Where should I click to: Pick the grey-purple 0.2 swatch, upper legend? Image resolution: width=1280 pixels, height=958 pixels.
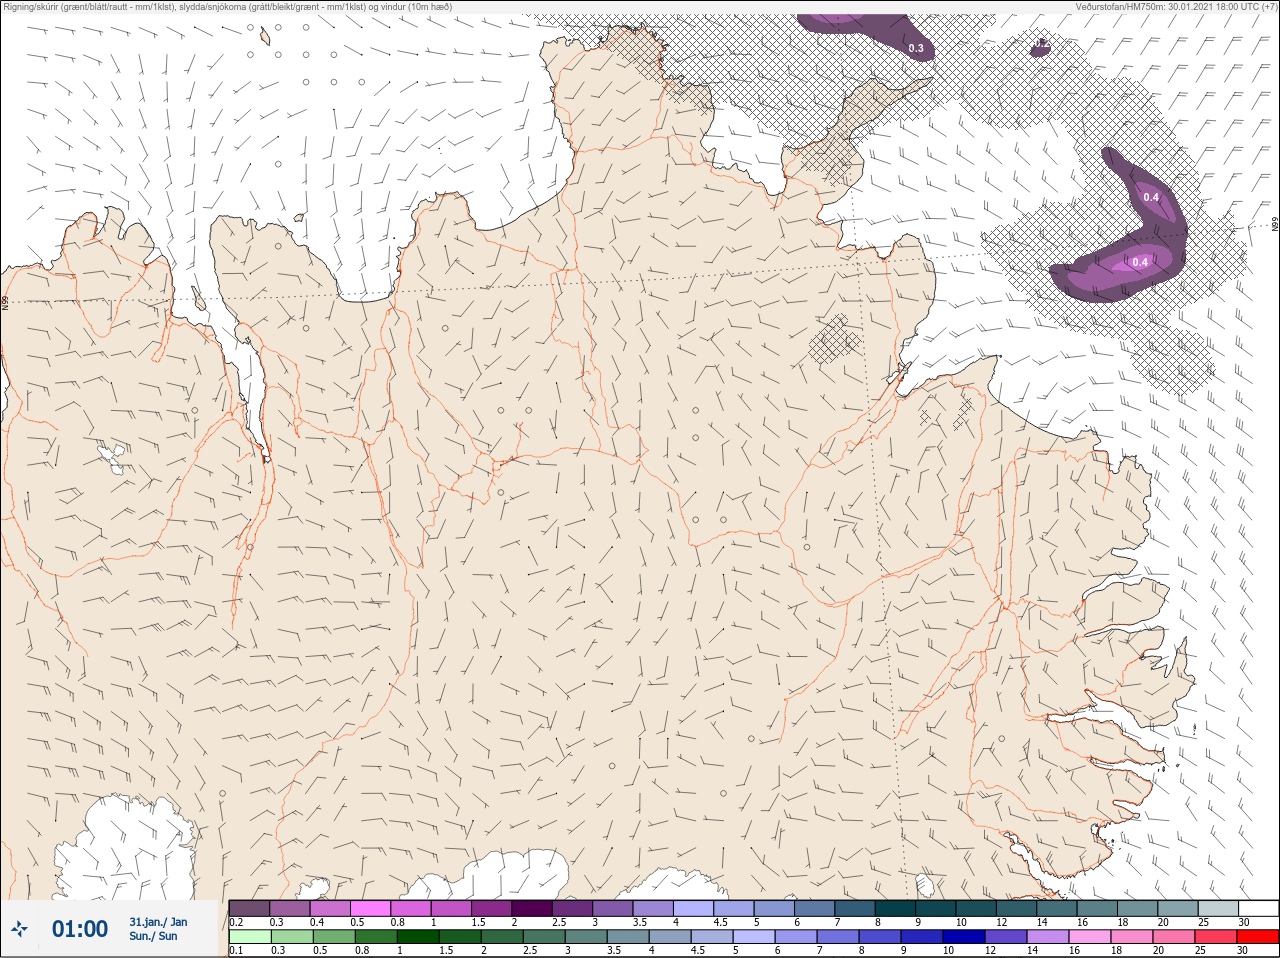(x=249, y=908)
